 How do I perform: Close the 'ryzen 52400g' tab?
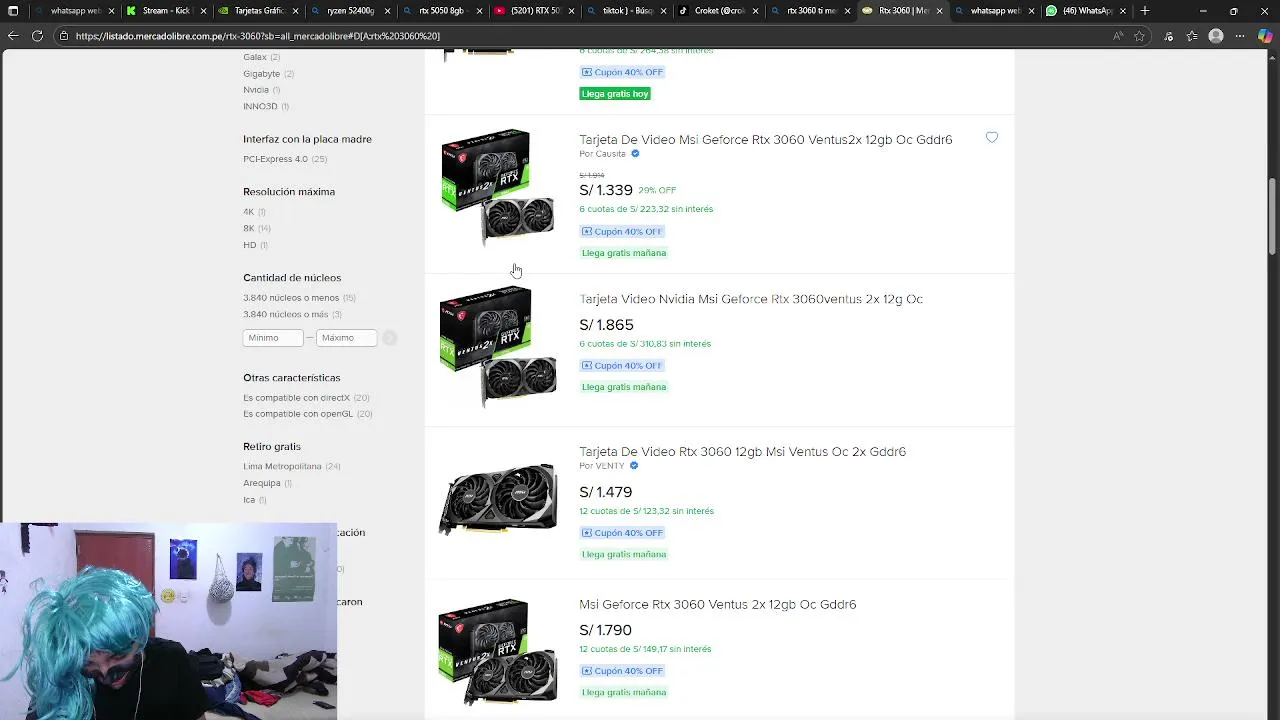387,11
